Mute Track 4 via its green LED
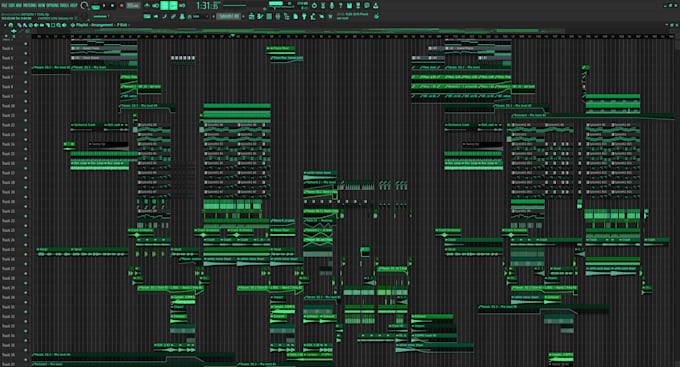Screen dimensions: 680x367 26,53
